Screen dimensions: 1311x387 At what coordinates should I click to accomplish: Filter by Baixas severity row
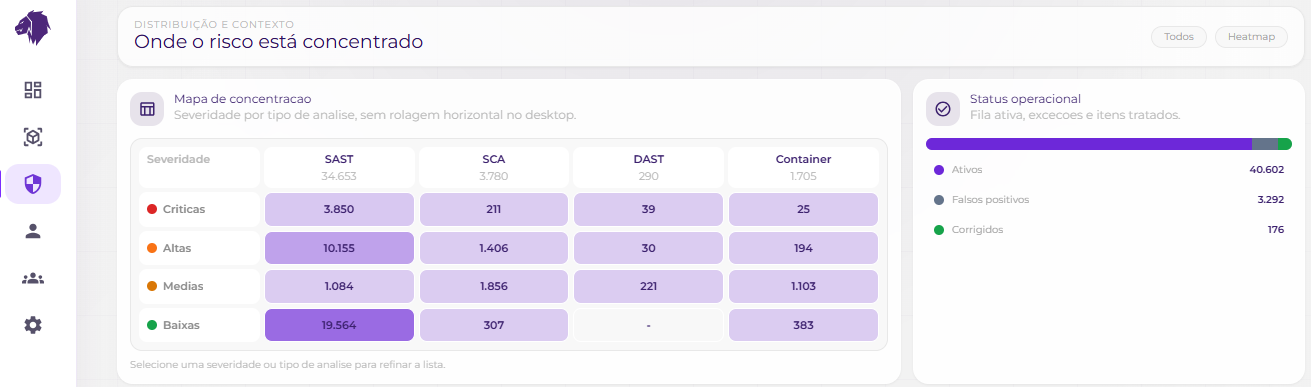tap(199, 325)
